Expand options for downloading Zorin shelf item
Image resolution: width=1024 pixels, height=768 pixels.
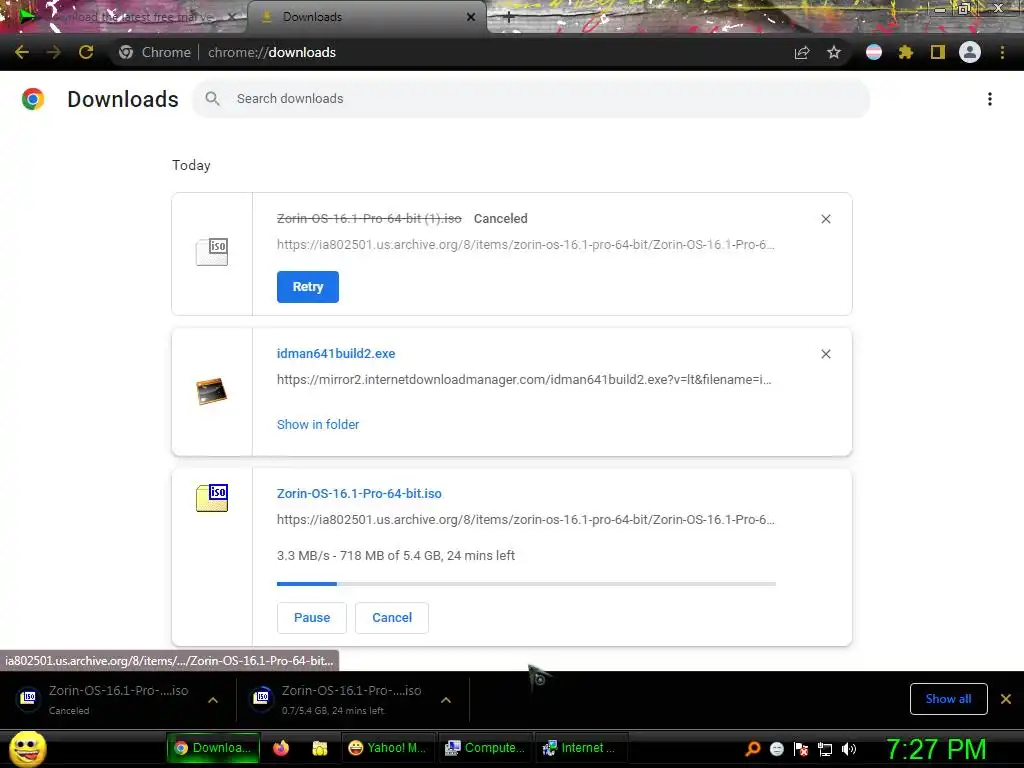click(x=446, y=700)
